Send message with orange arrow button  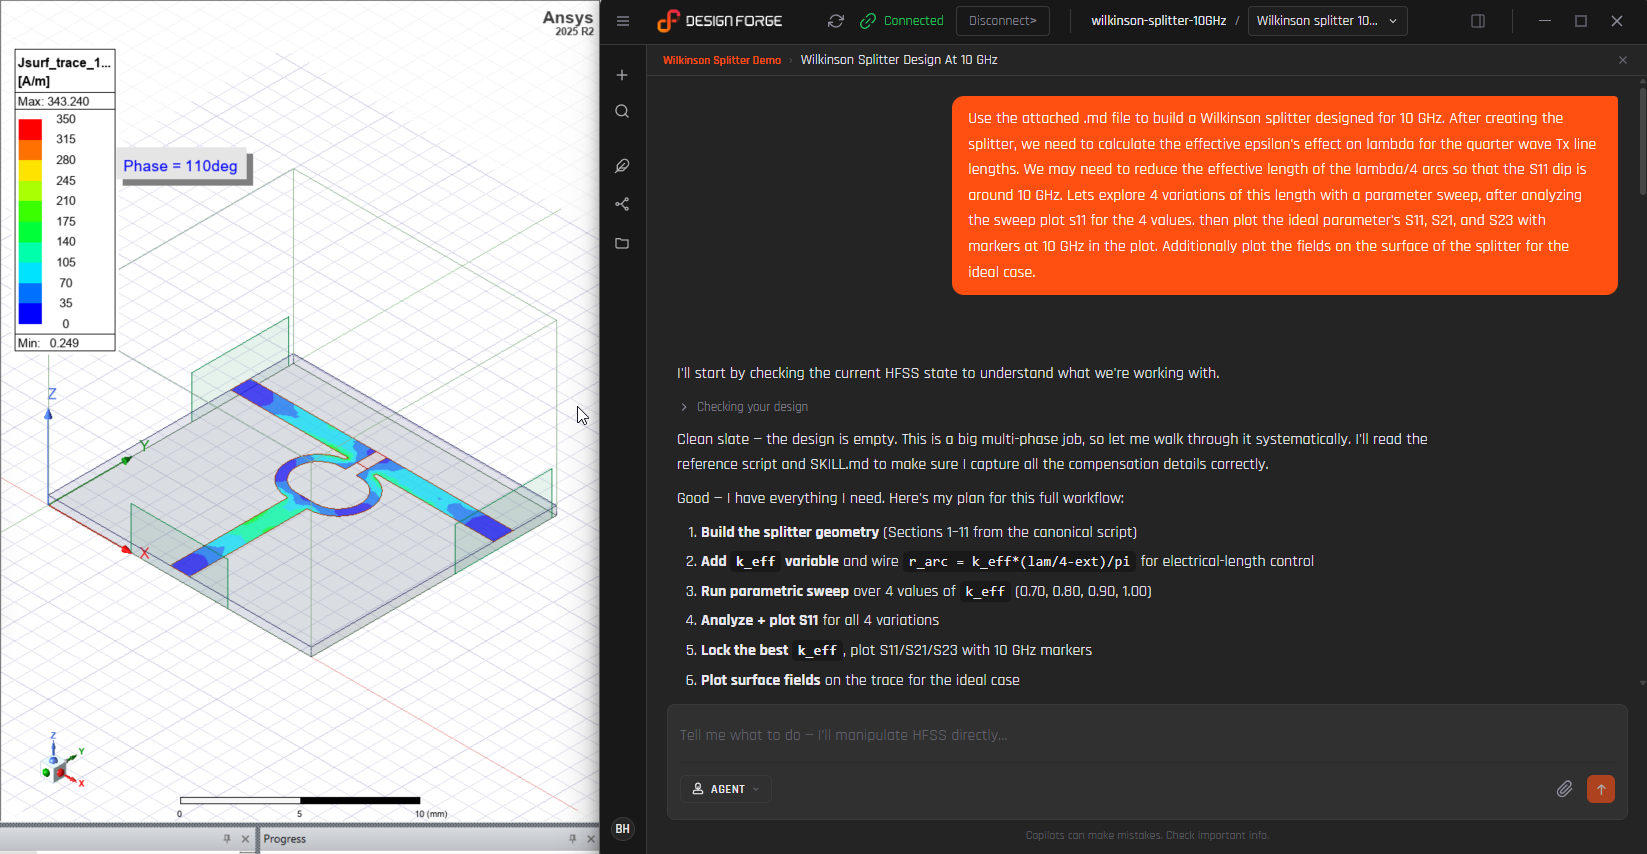[x=1601, y=789]
